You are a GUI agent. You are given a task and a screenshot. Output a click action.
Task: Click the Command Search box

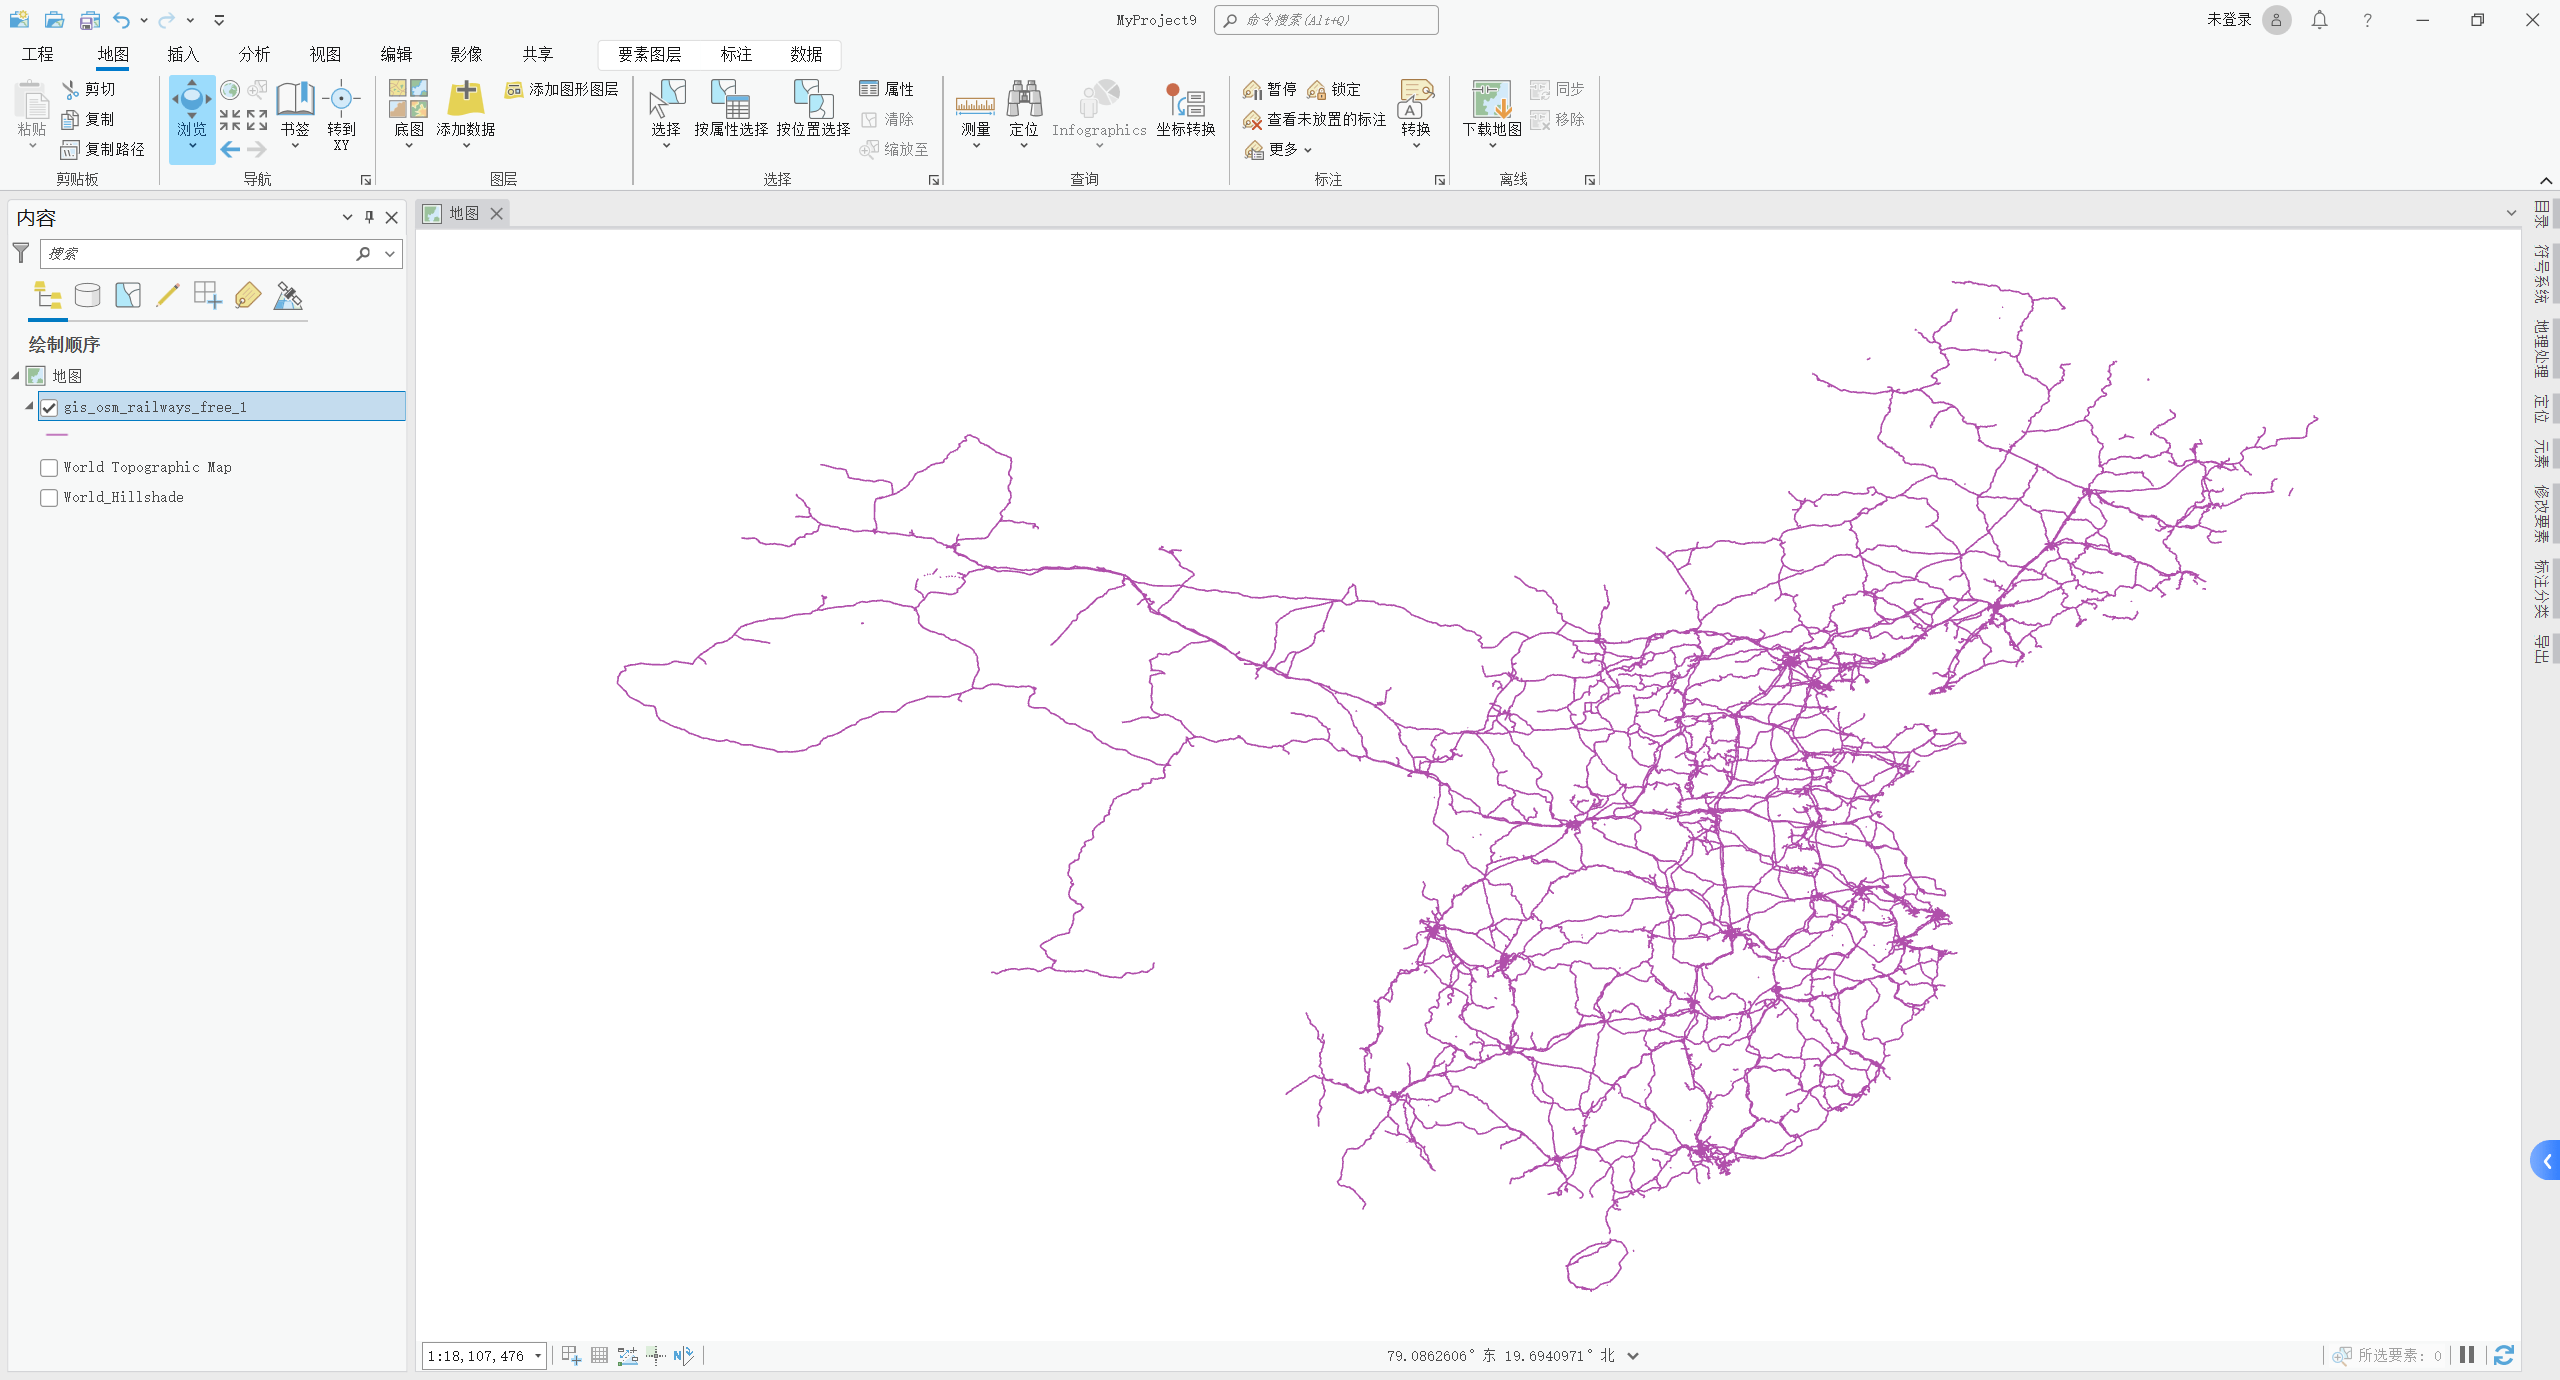click(1326, 20)
